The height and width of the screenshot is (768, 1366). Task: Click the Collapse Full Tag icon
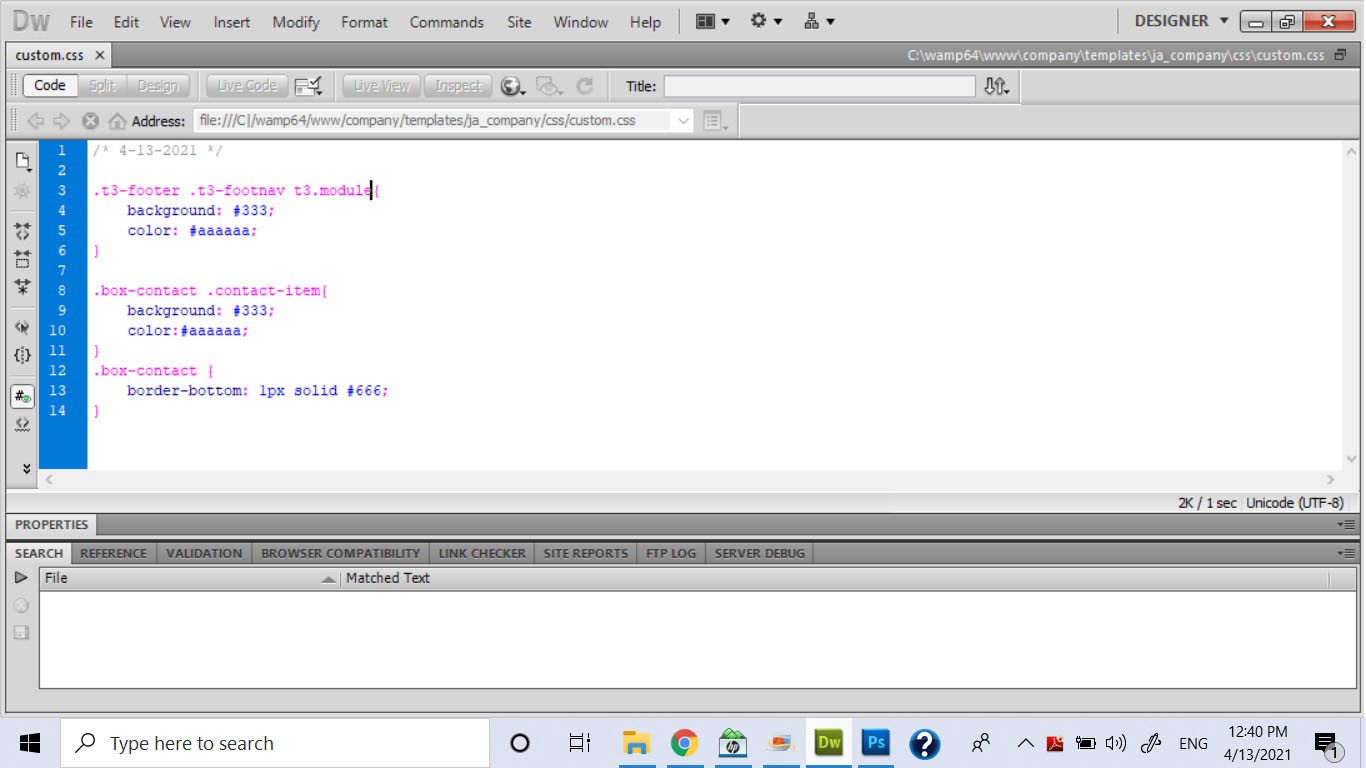22,231
